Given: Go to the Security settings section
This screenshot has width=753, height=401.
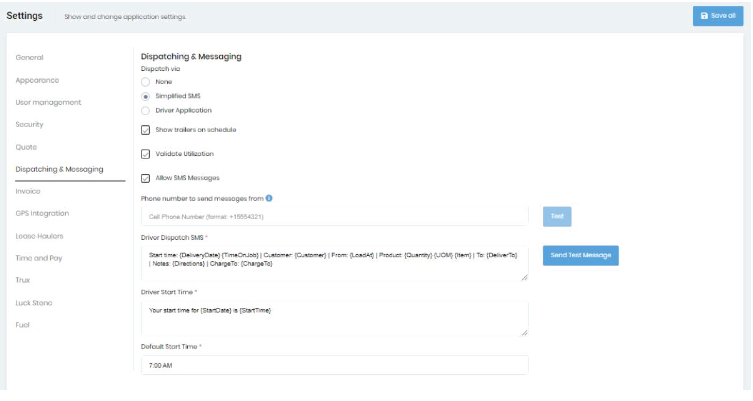Looking at the screenshot, I should [x=30, y=125].
